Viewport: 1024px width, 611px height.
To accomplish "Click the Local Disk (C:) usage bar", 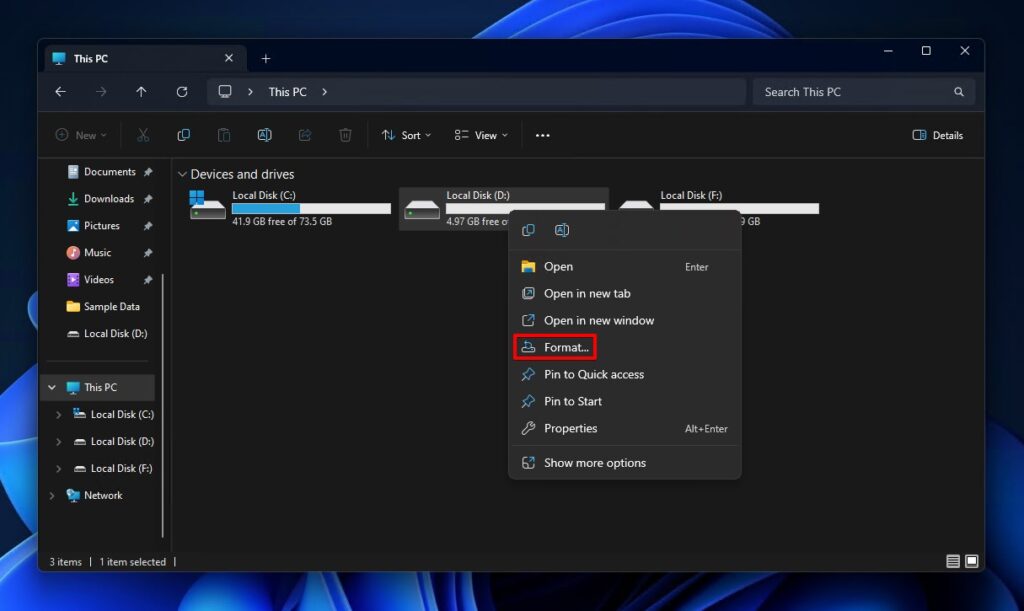I will point(310,208).
